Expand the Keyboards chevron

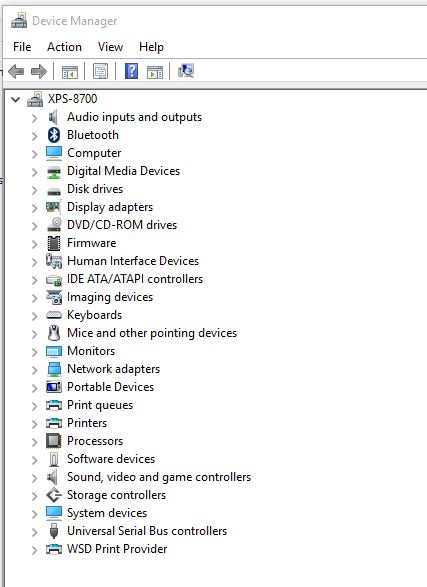click(34, 316)
